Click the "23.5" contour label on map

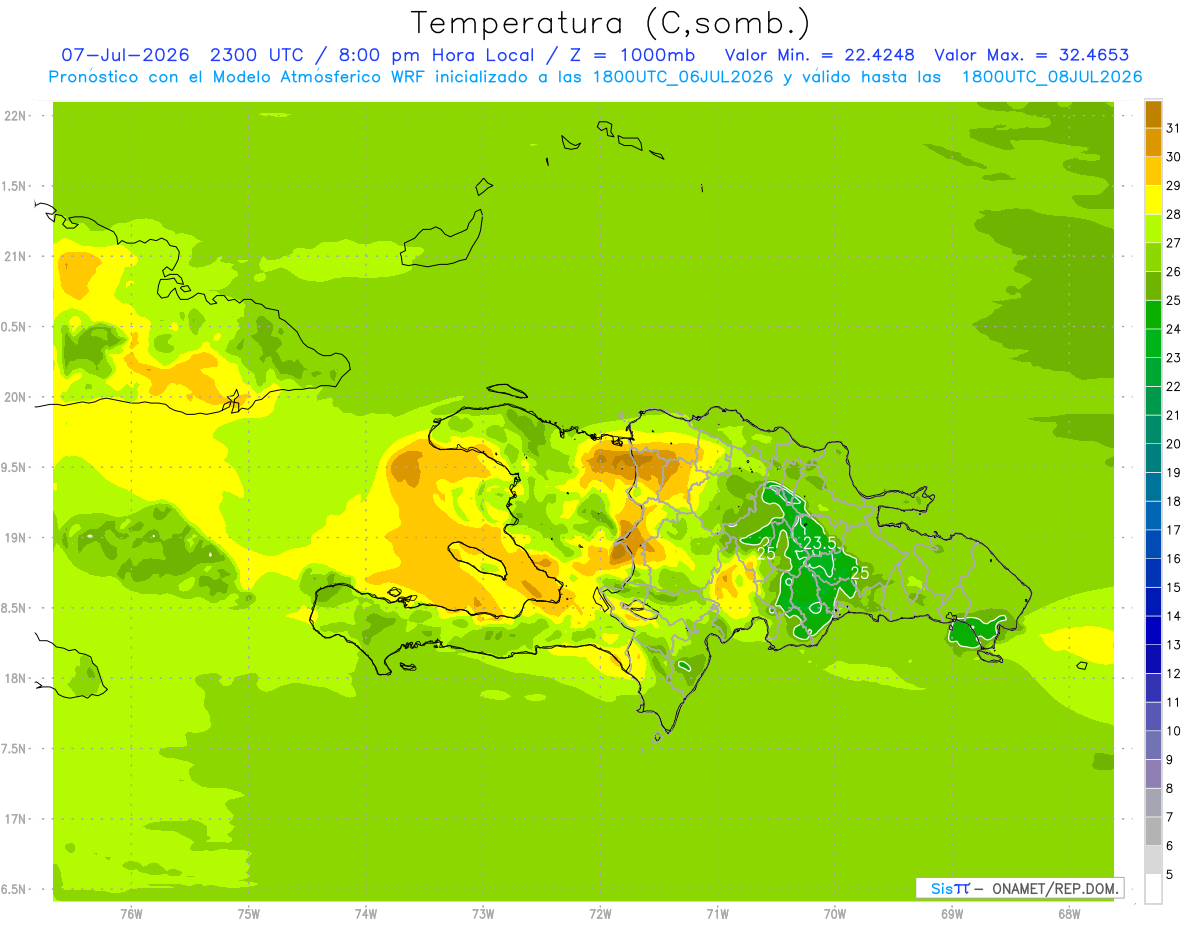click(x=819, y=543)
